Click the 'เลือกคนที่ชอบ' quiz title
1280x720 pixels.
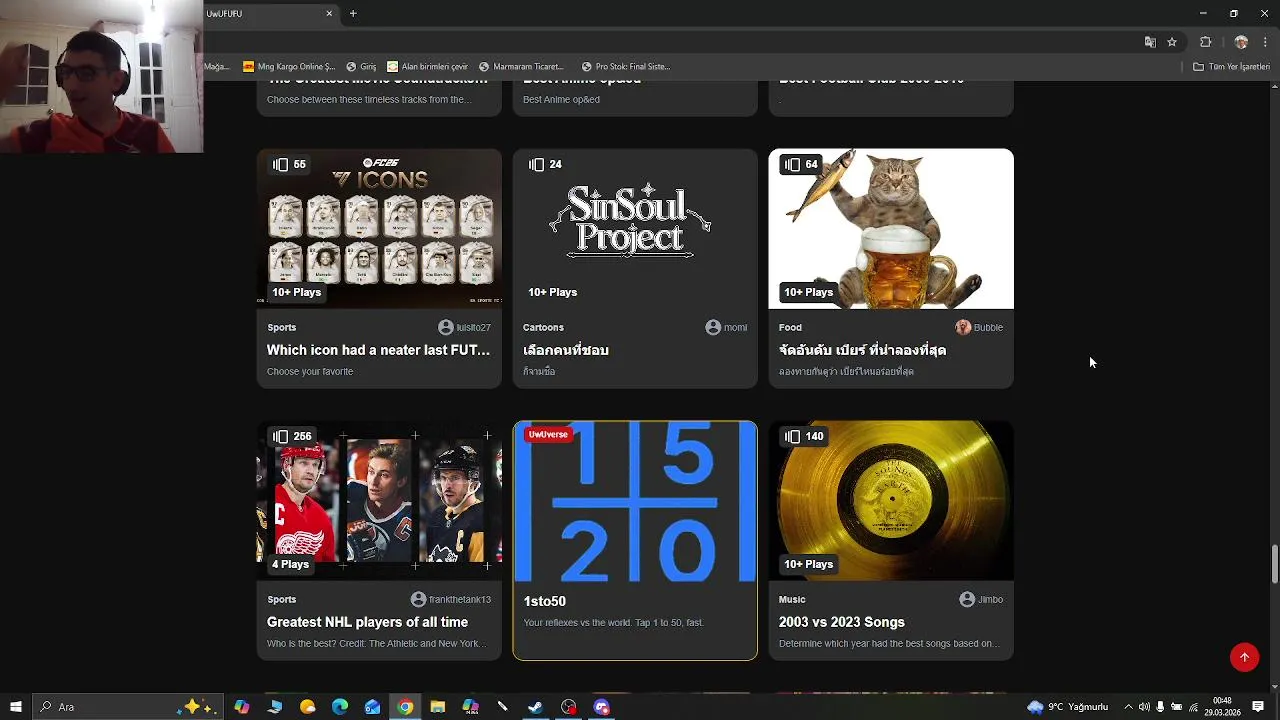(x=566, y=350)
